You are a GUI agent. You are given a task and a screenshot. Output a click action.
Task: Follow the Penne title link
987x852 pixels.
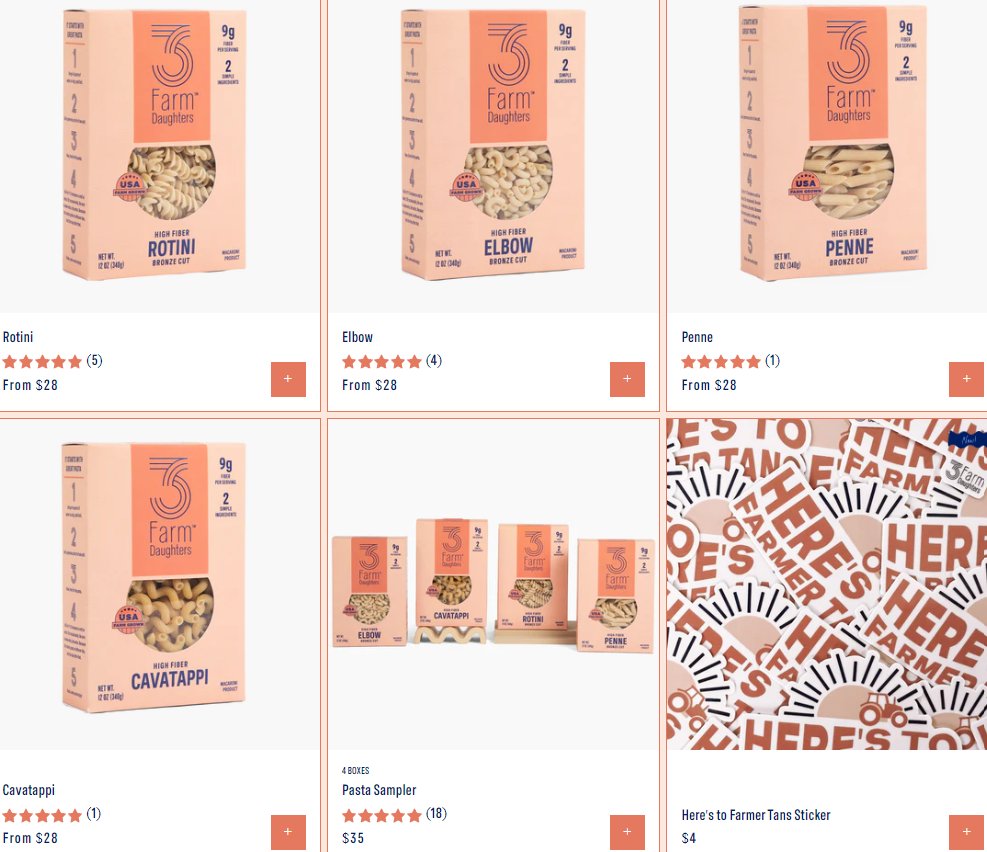pyautogui.click(x=697, y=337)
